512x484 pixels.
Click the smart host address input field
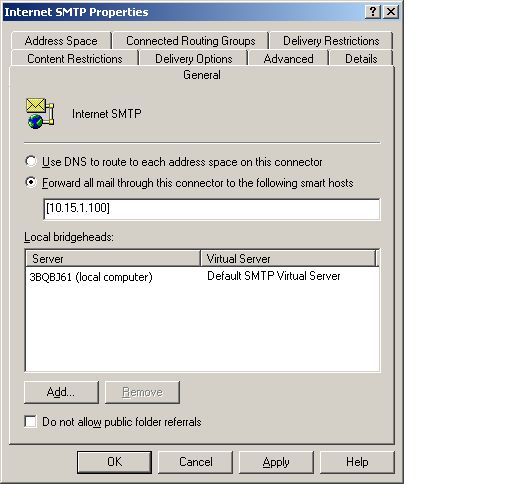click(x=212, y=209)
